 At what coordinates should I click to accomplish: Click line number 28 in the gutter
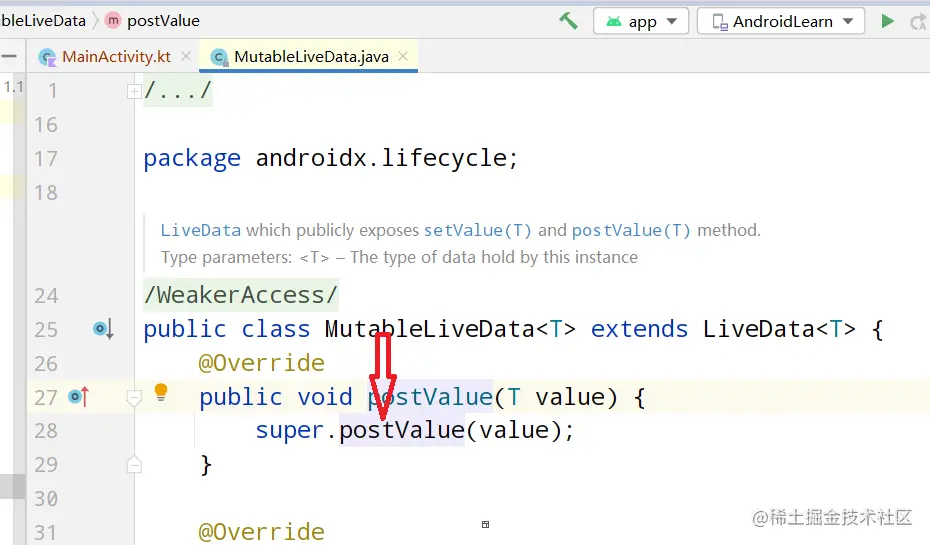click(x=46, y=431)
